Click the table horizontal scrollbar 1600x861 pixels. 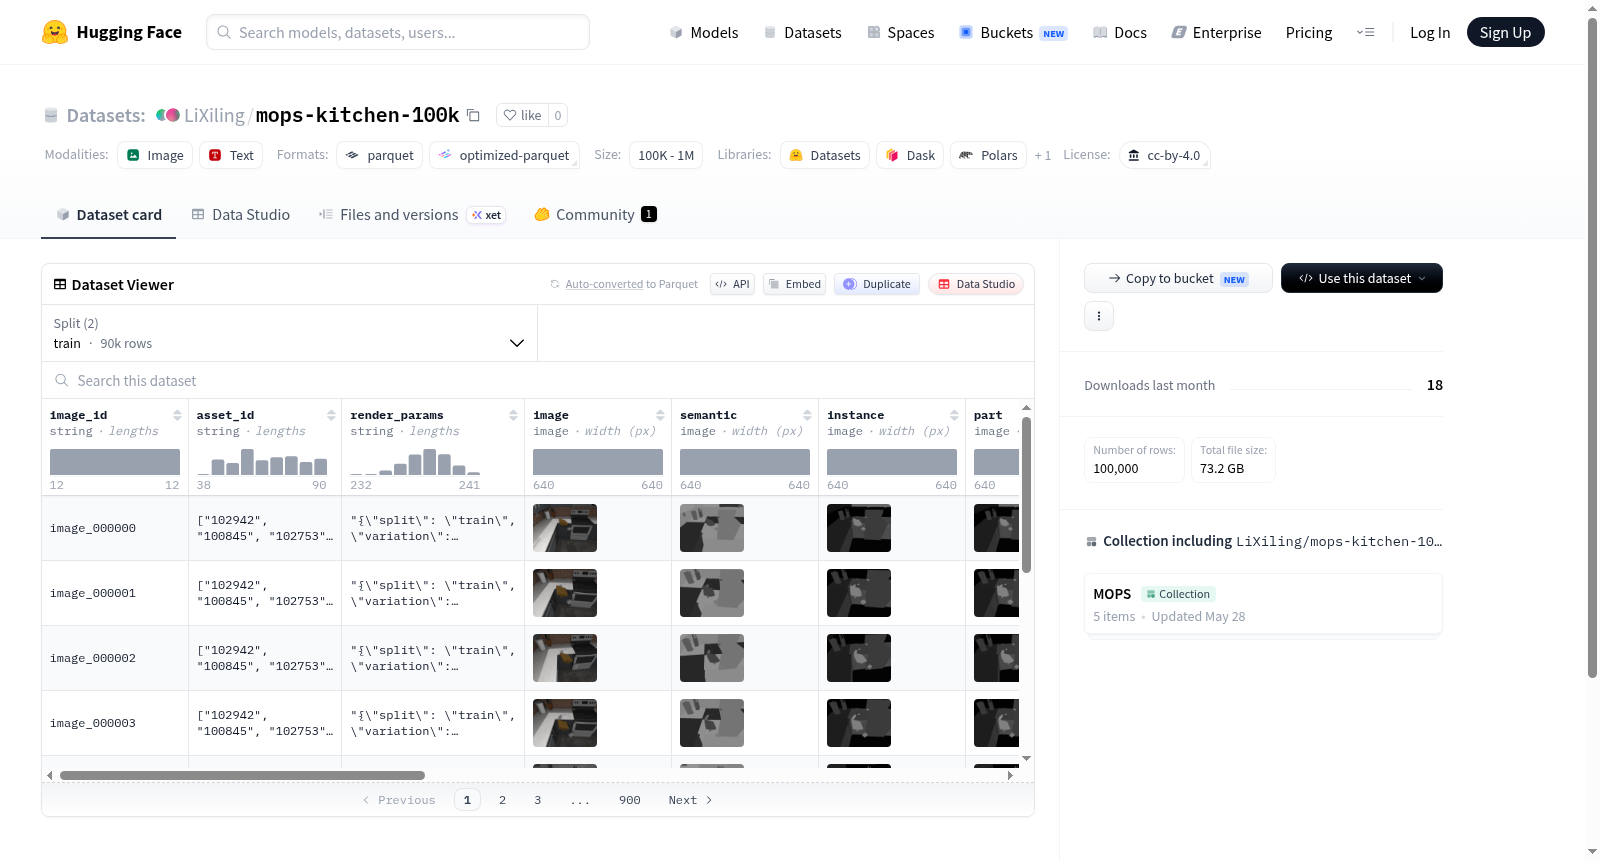(x=242, y=775)
